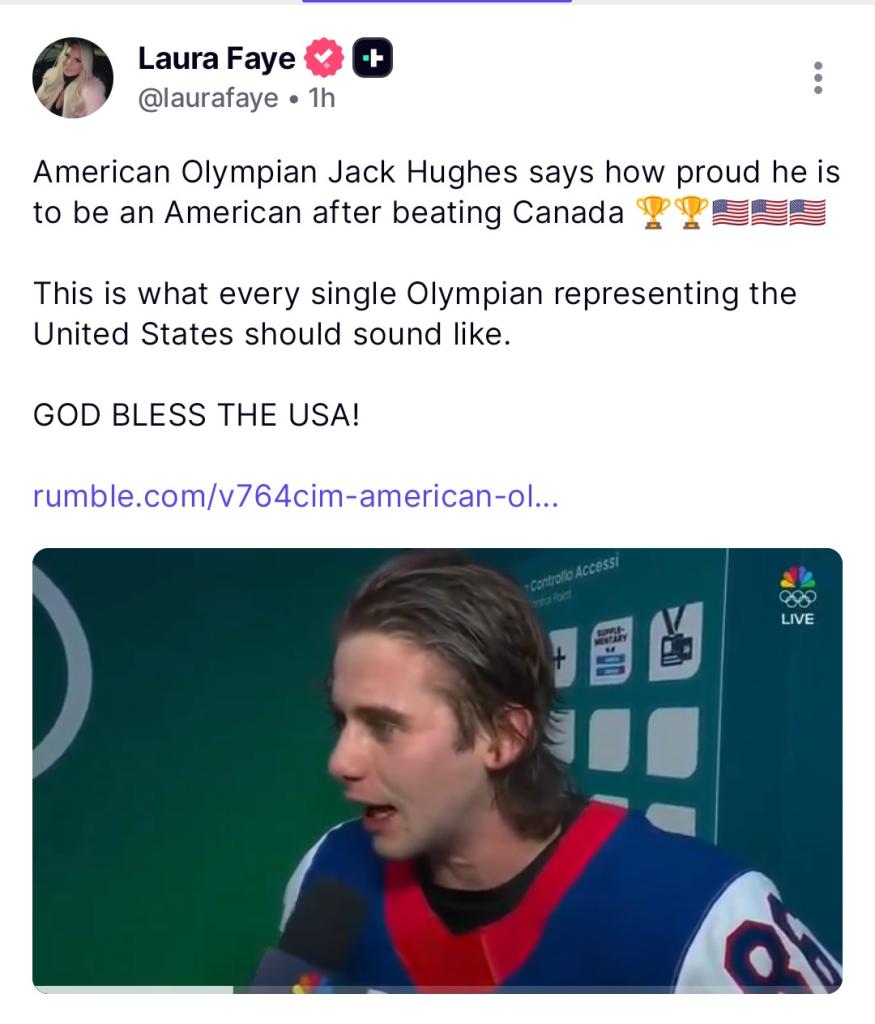The height and width of the screenshot is (1024, 875).
Task: Tap the "every single Olympian" paragraph
Action: tap(415, 313)
